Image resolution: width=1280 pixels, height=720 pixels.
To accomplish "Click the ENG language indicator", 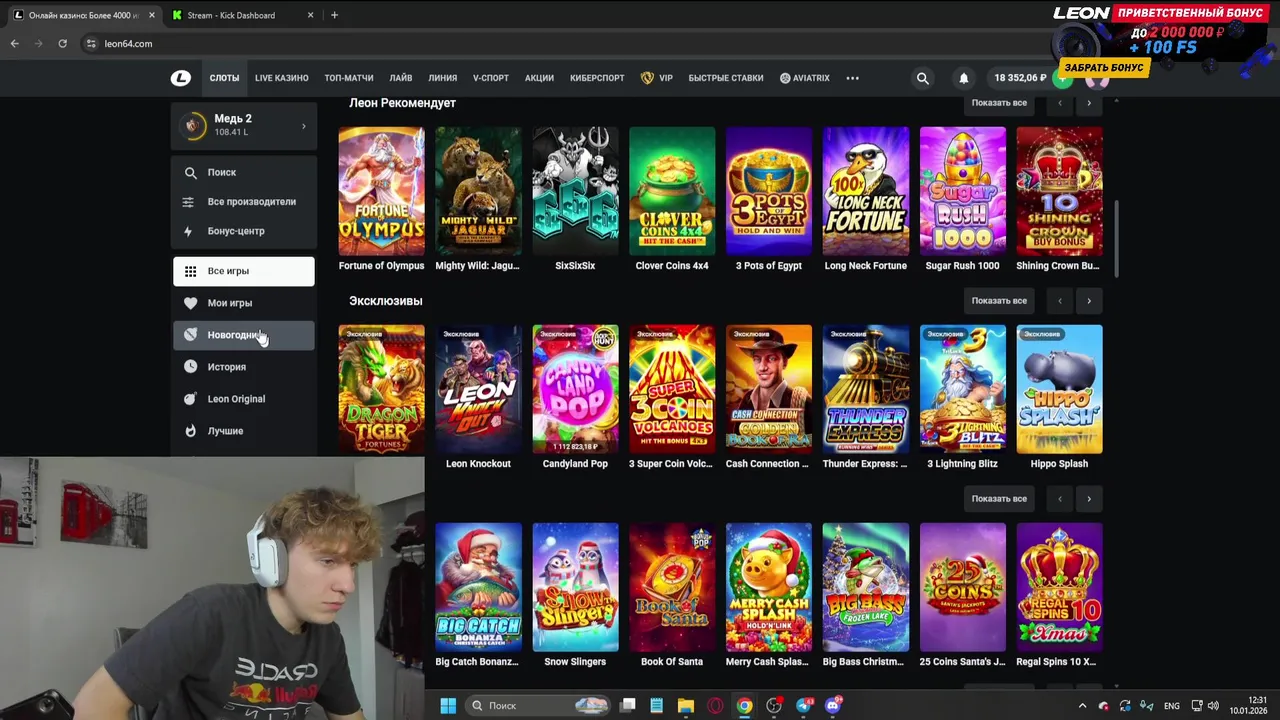I will pyautogui.click(x=1171, y=706).
